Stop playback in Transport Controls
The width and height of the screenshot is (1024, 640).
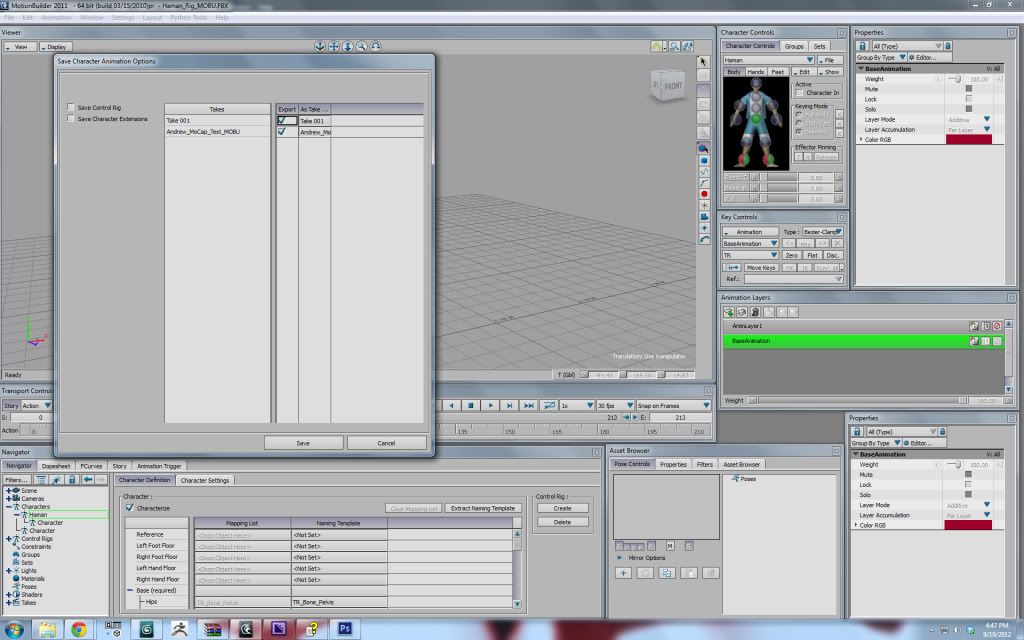coord(470,406)
